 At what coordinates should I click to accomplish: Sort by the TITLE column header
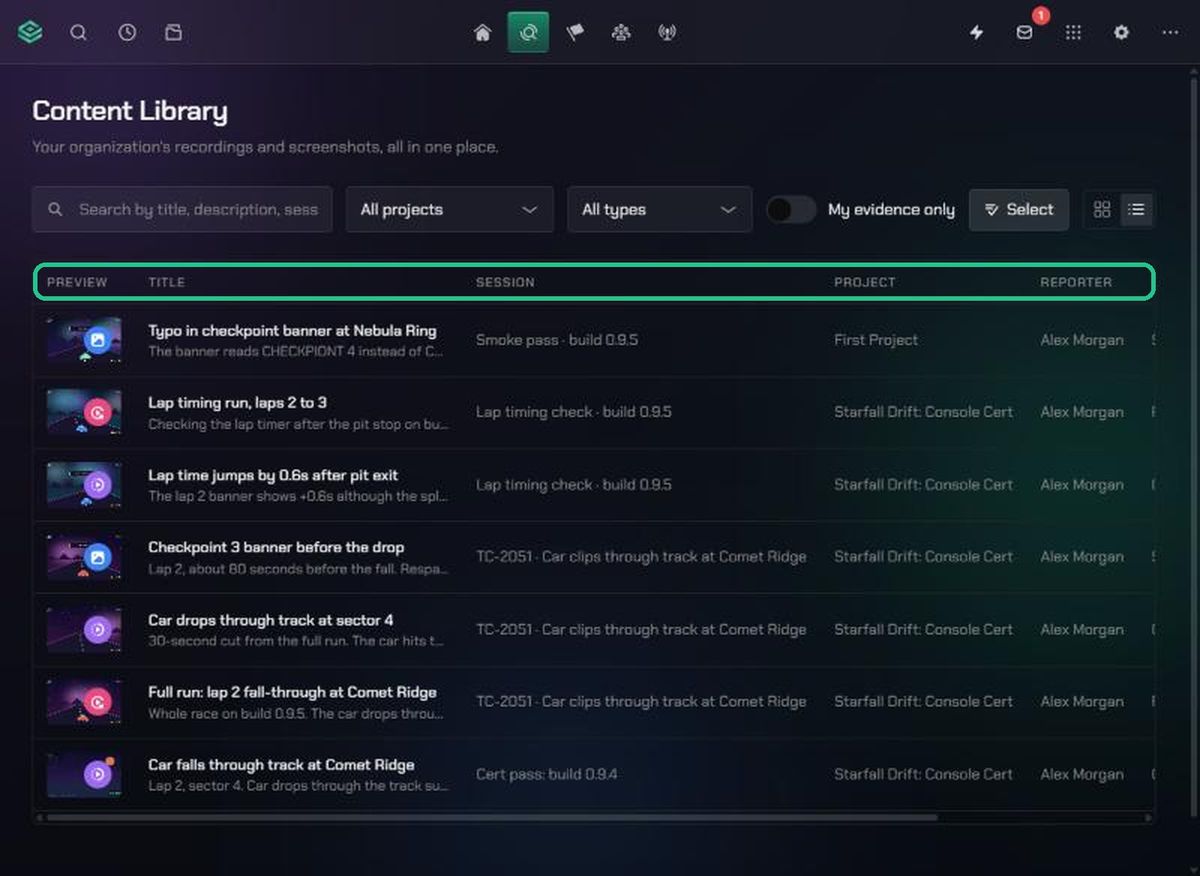[x=167, y=282]
